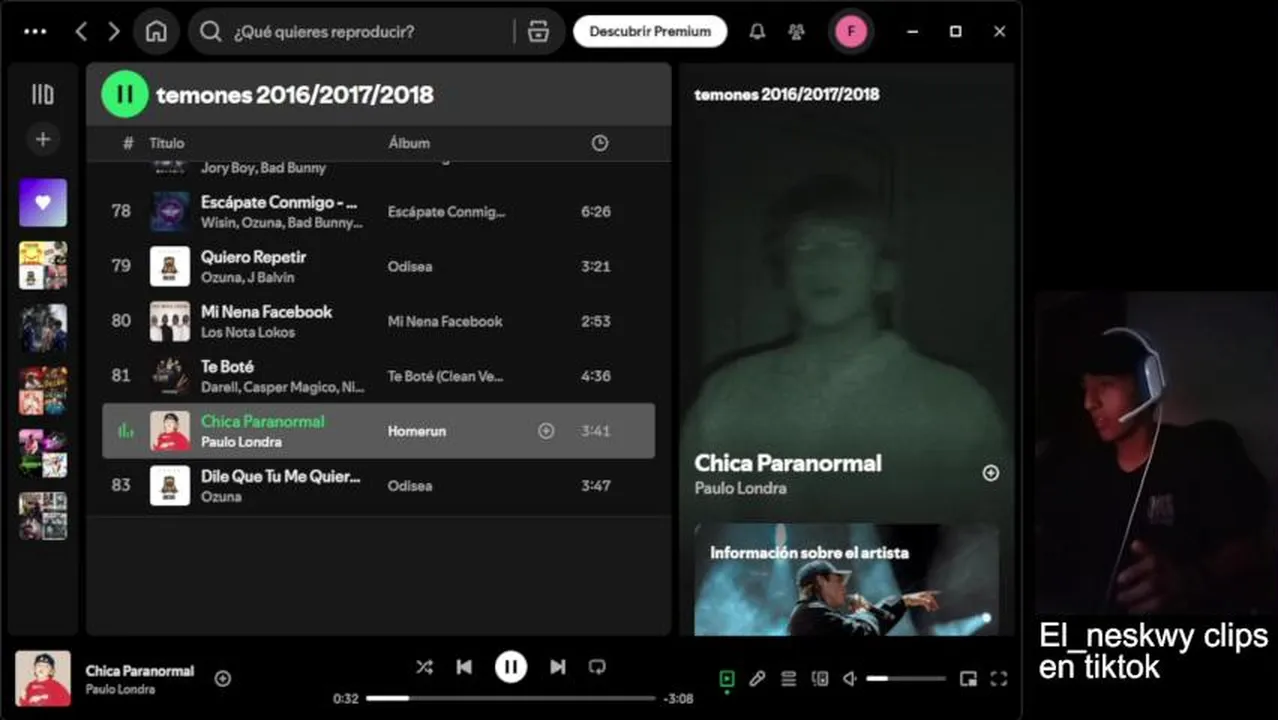This screenshot has height=720, width=1278.
Task: Create a playlist with plus icon
Action: coord(43,139)
